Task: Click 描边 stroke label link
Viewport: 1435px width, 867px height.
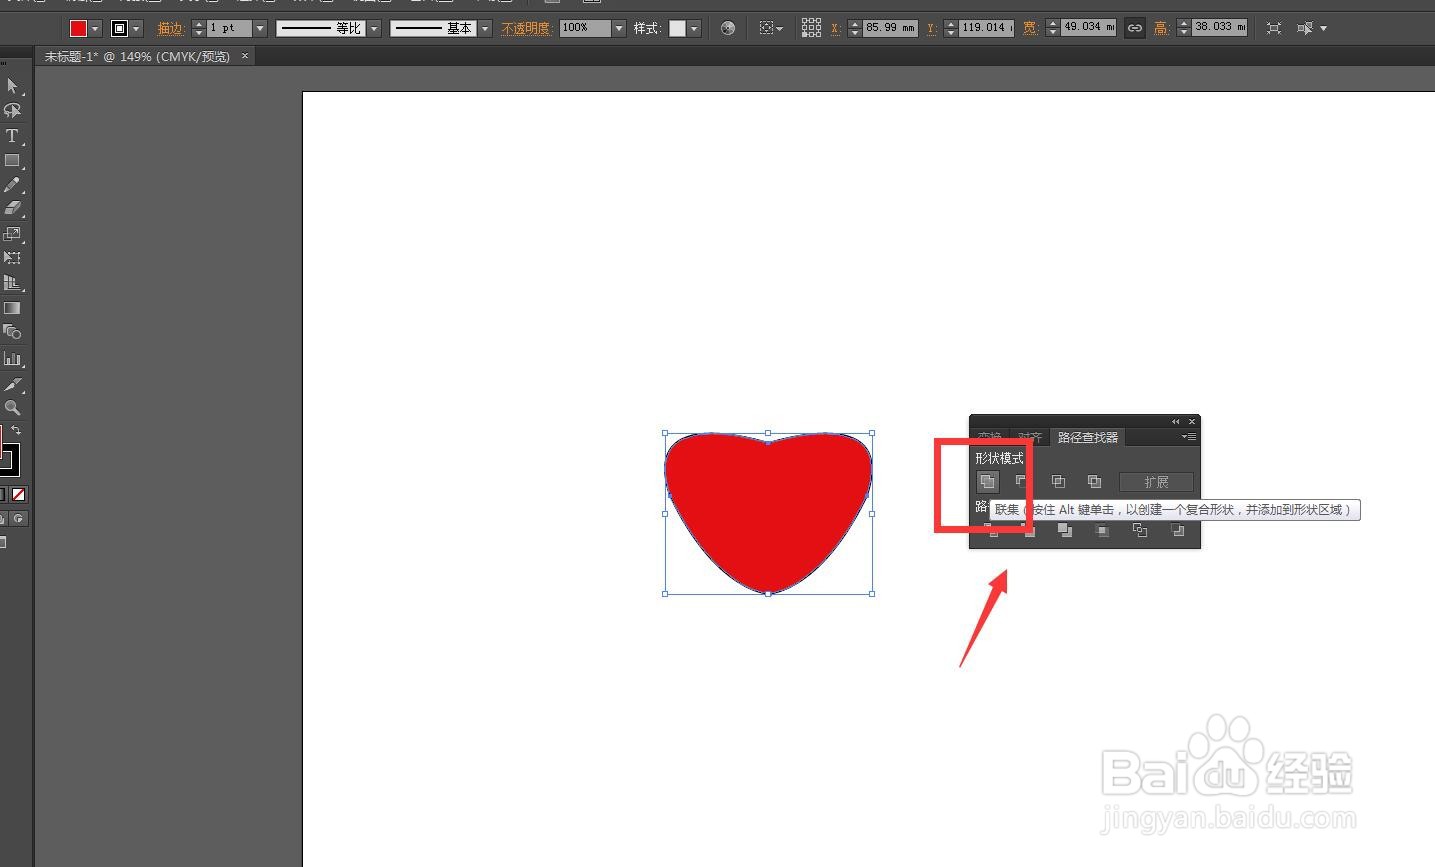Action: (171, 29)
